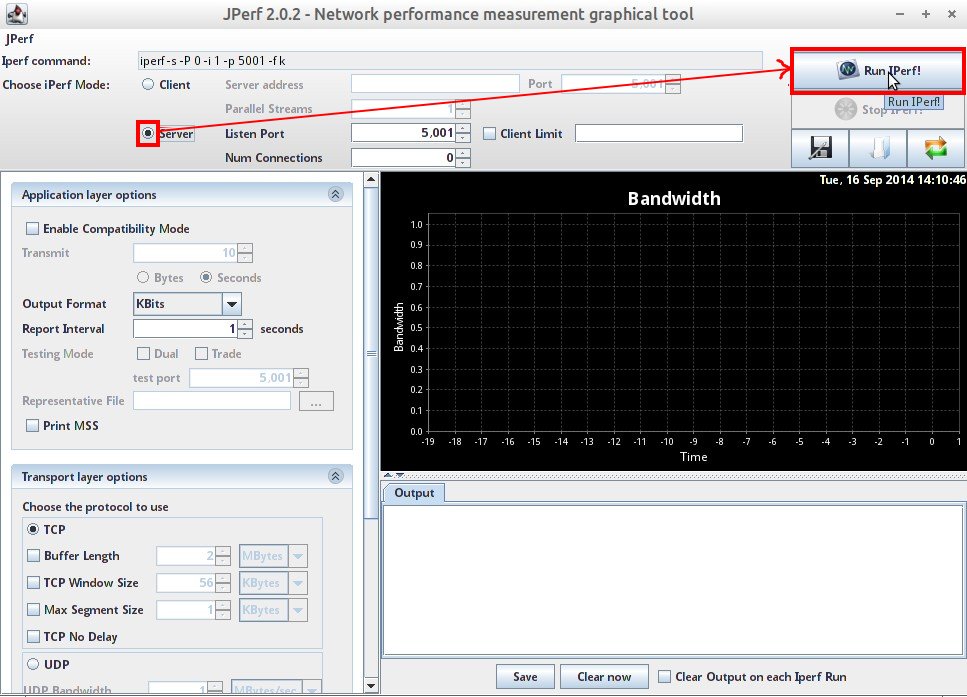Image resolution: width=967 pixels, height=697 pixels.
Task: Click the Iperf command text field
Action: [x=450, y=60]
